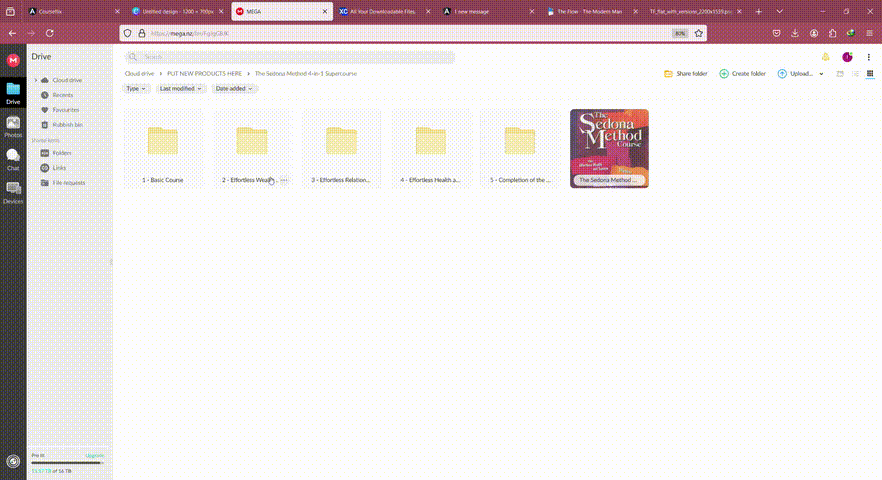This screenshot has height=480, width=882.
Task: Go forward in browser history
Action: click(31, 33)
